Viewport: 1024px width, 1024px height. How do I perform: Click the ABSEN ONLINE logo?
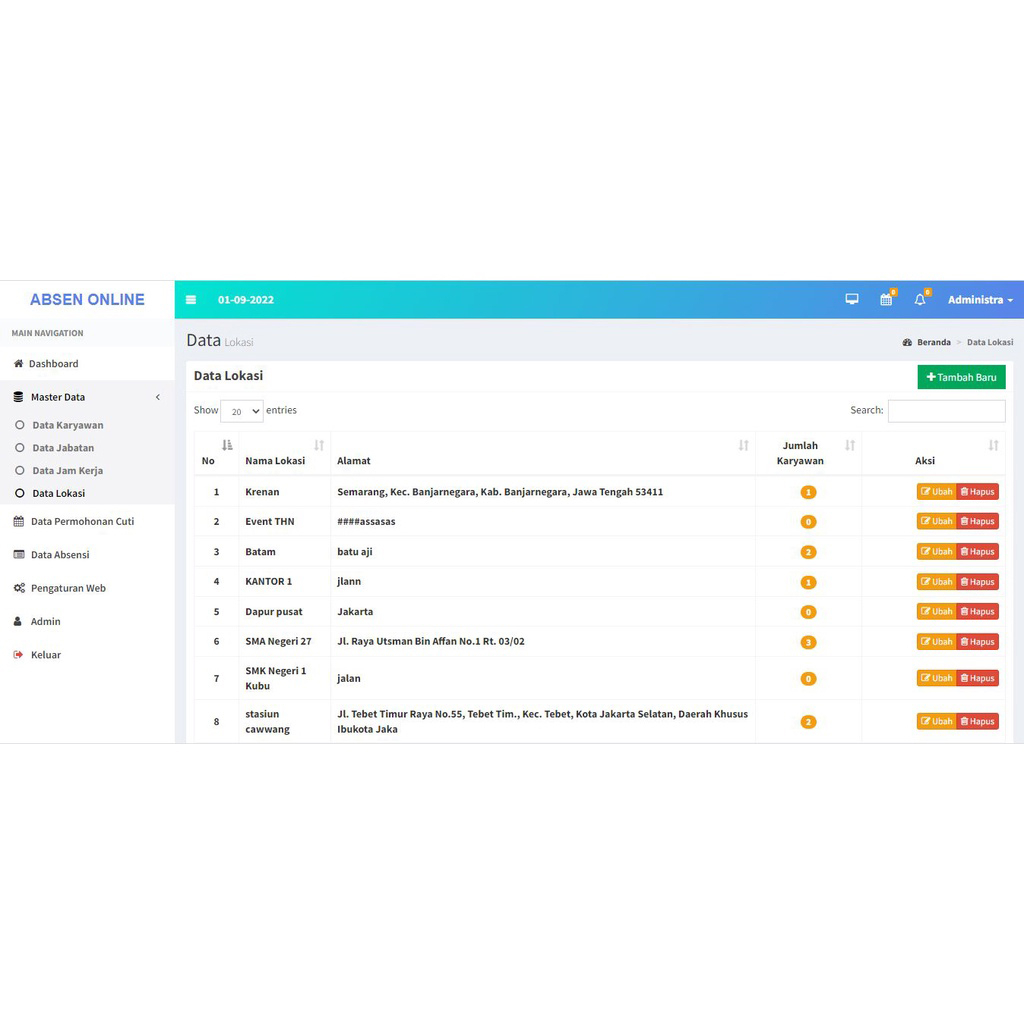coord(87,300)
